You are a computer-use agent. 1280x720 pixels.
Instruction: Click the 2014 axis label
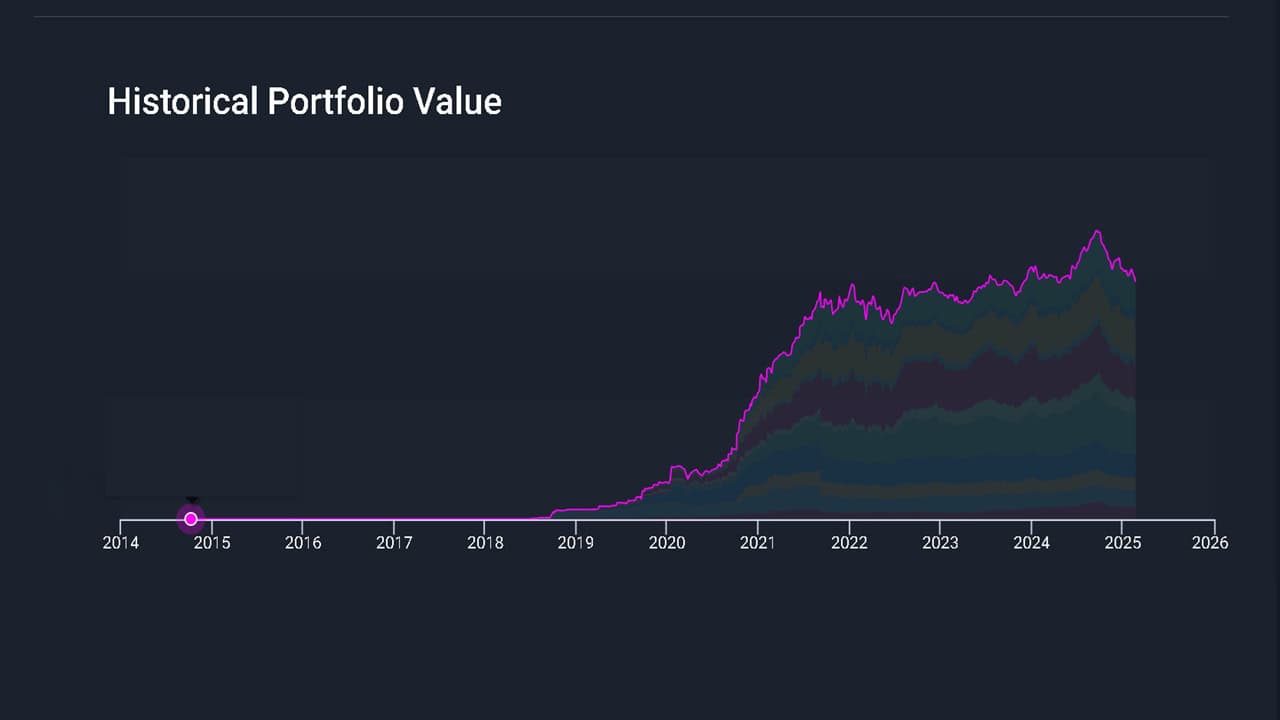point(121,543)
